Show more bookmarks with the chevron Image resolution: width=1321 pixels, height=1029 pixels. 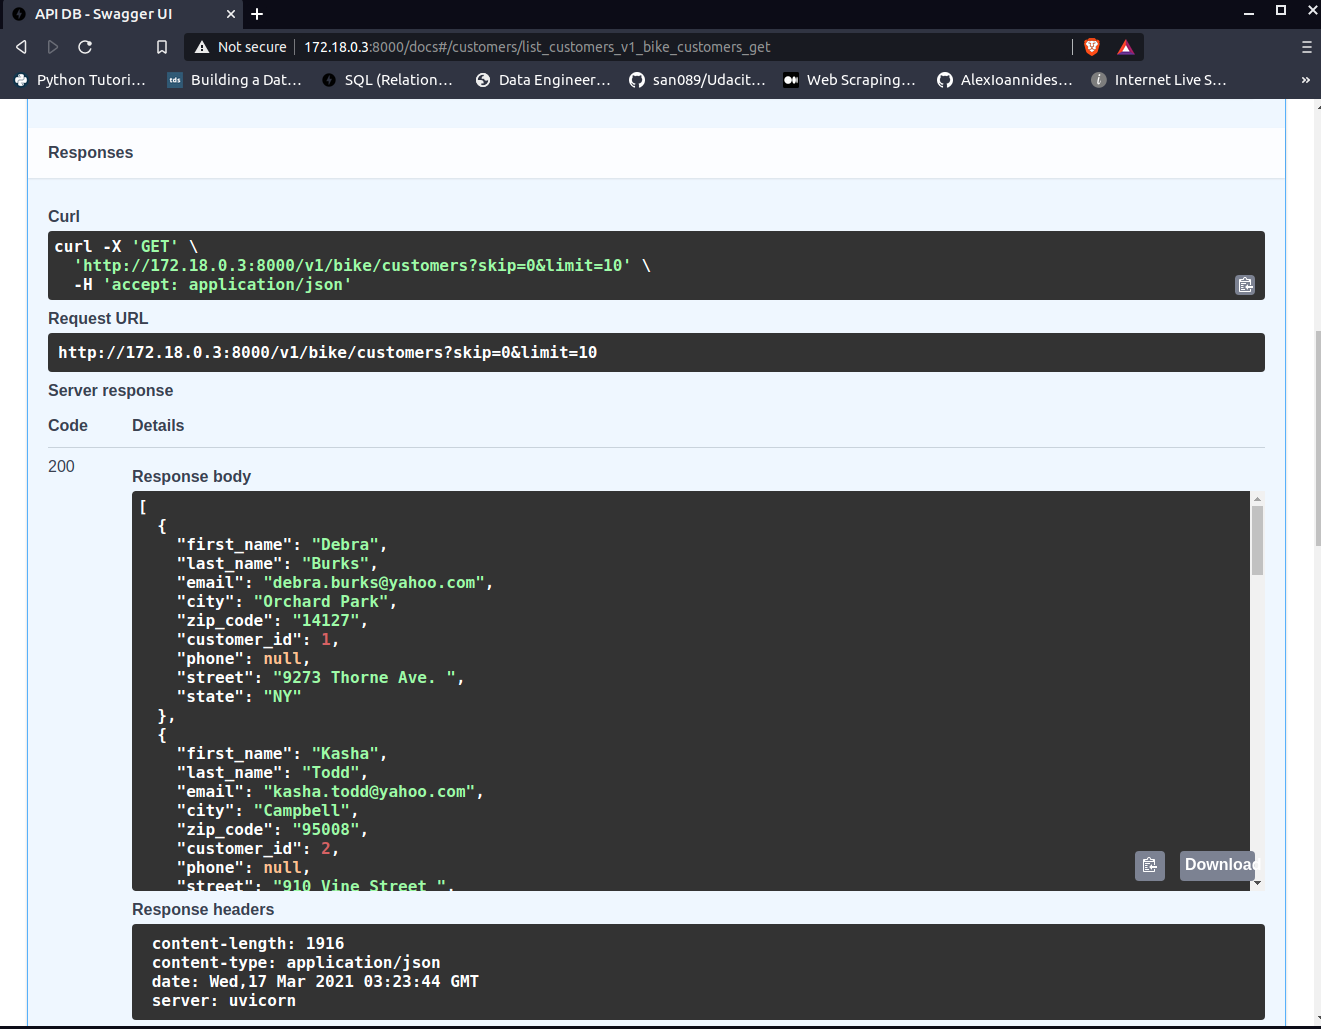click(x=1305, y=80)
